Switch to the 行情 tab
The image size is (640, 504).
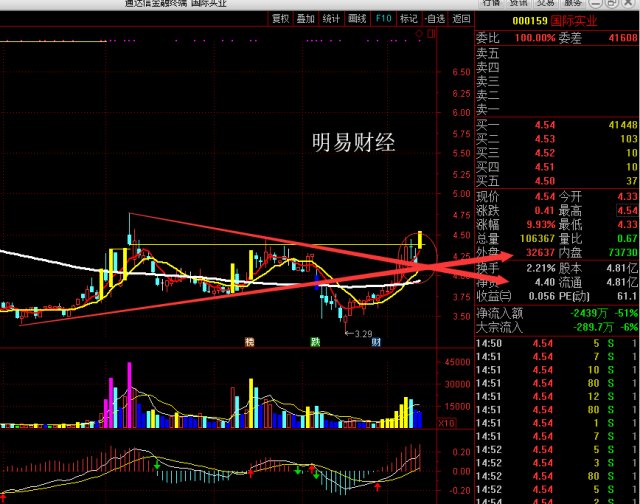491,3
